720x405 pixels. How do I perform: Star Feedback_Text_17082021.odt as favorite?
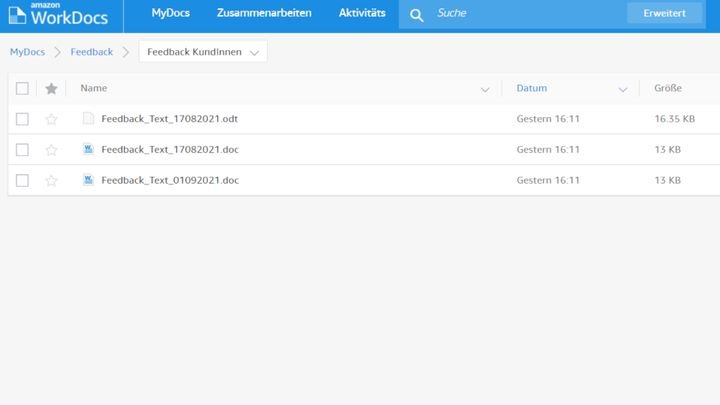(51, 119)
